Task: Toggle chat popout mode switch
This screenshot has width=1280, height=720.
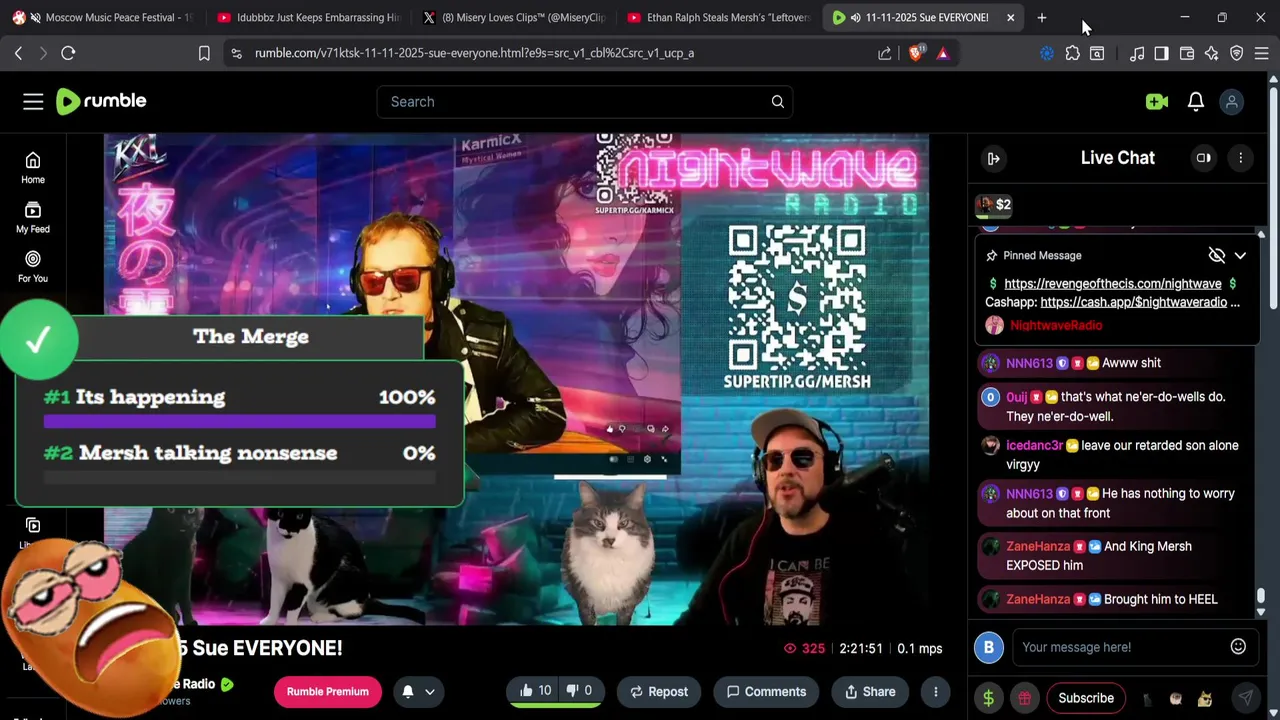Action: click(x=1204, y=158)
